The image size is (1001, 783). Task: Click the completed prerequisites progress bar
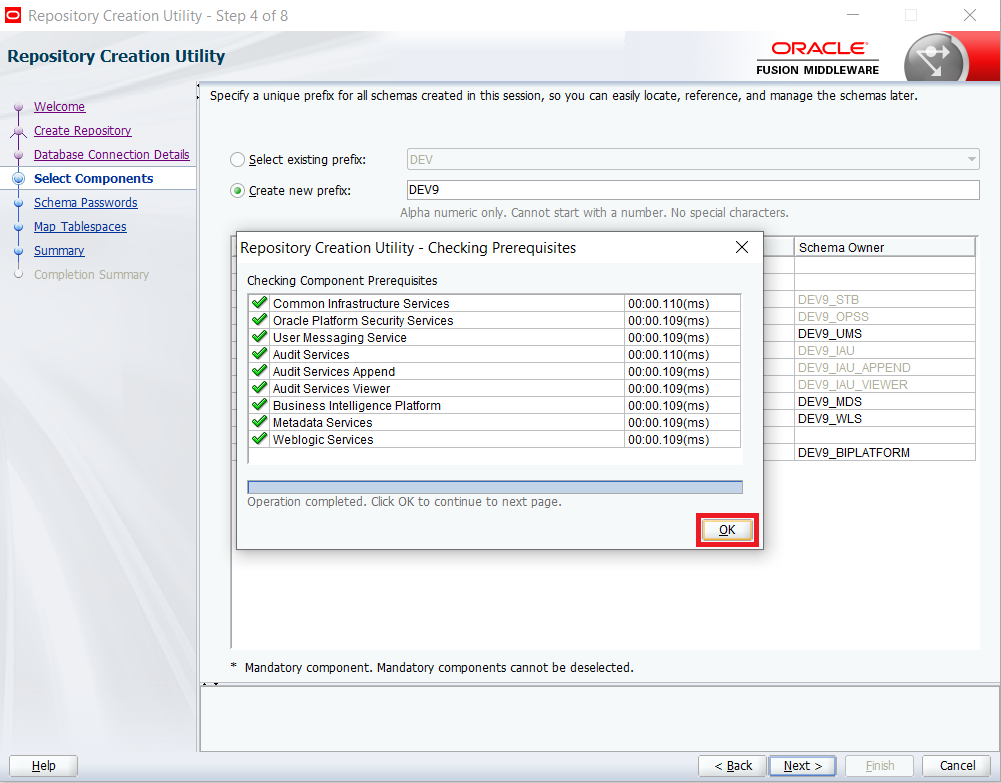[x=495, y=488]
